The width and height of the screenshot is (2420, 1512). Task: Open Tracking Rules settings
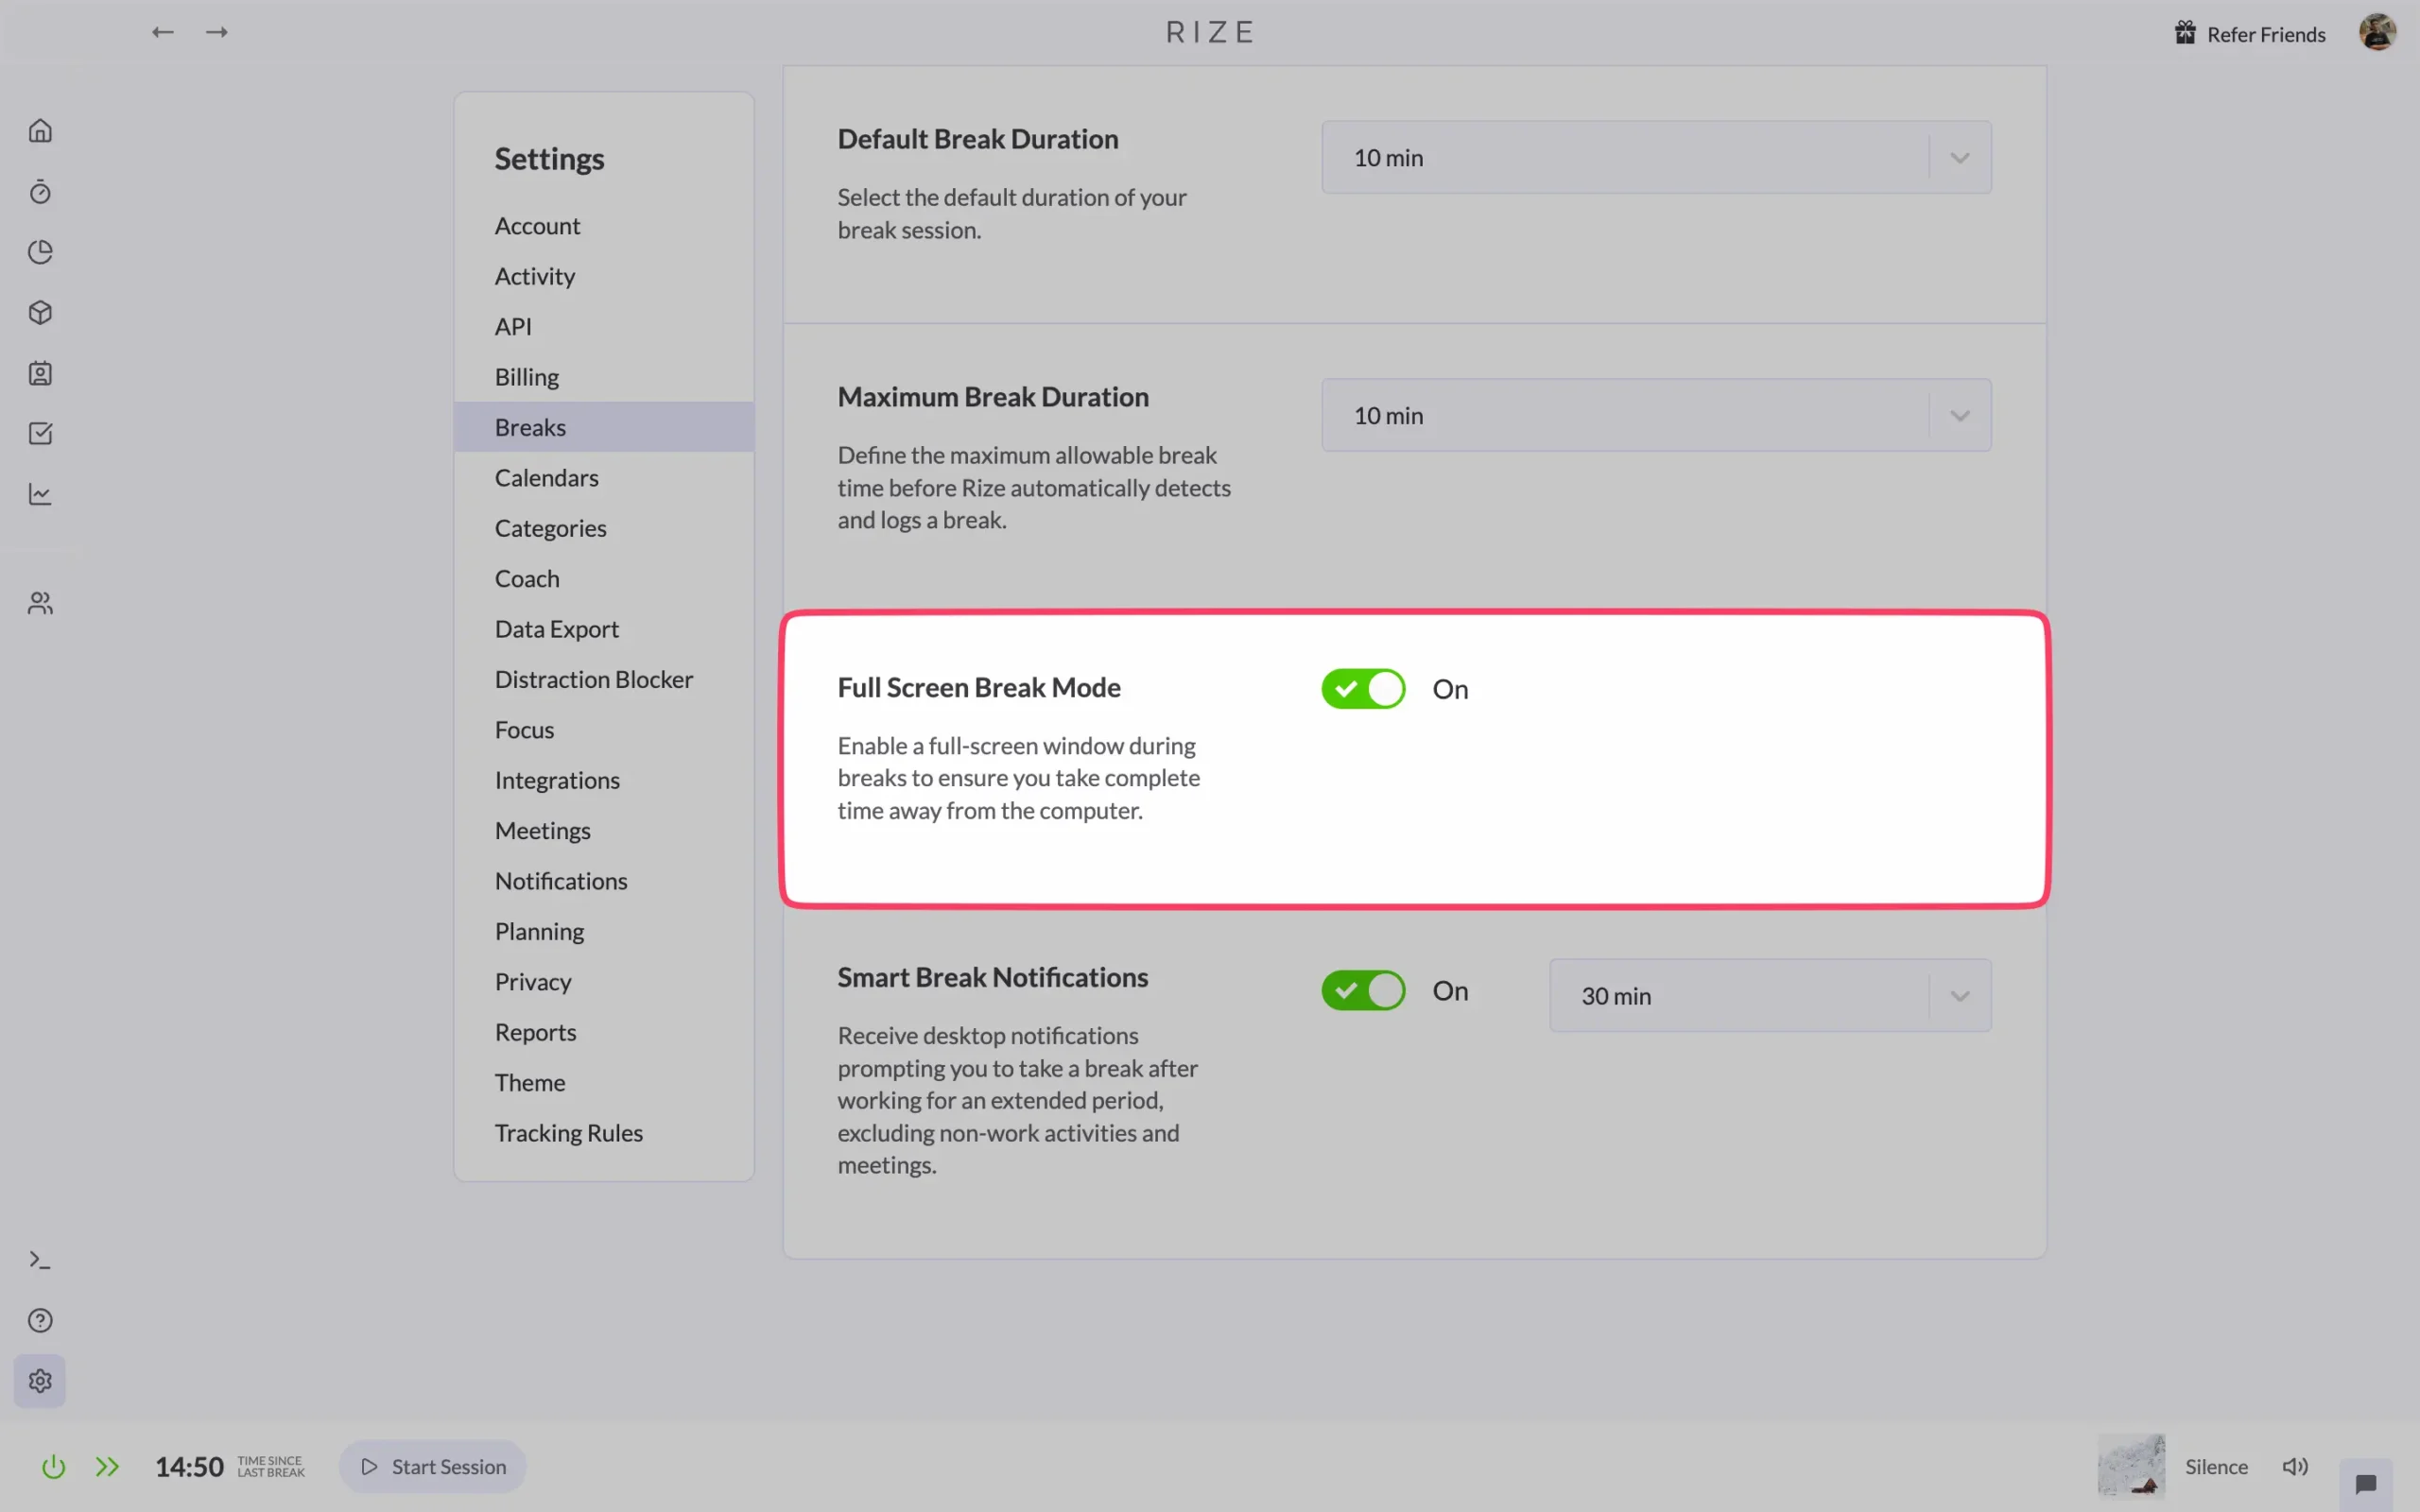point(604,1133)
